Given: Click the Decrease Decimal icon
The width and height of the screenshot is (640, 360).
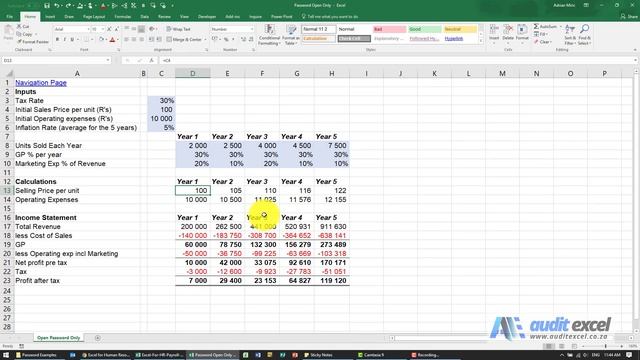Looking at the screenshot, I should click(251, 40).
